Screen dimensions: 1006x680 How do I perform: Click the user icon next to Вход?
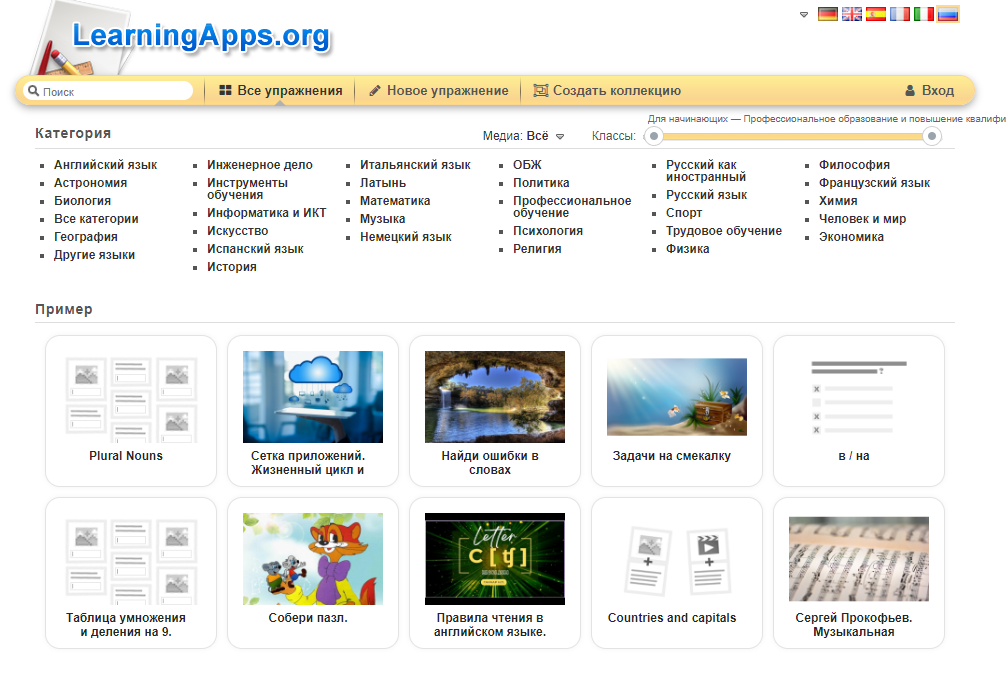pos(910,90)
